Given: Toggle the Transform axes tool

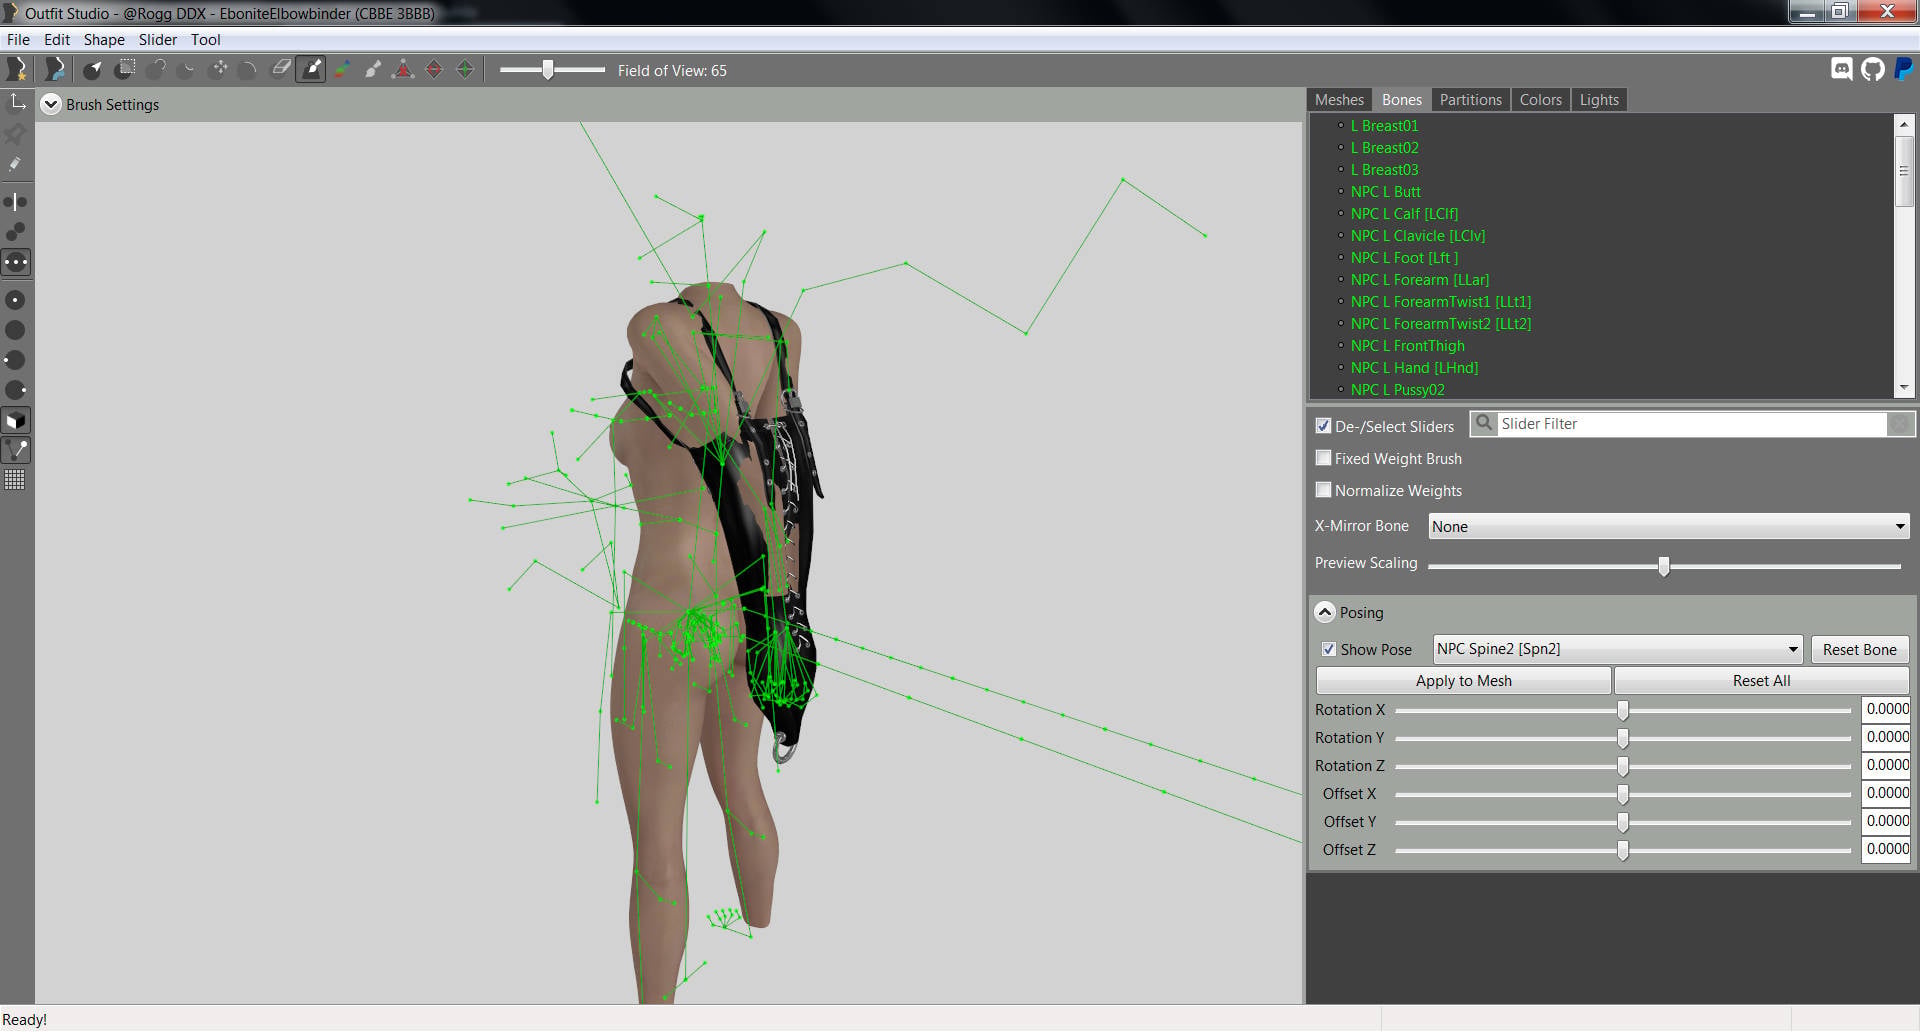Looking at the screenshot, I should (x=17, y=103).
